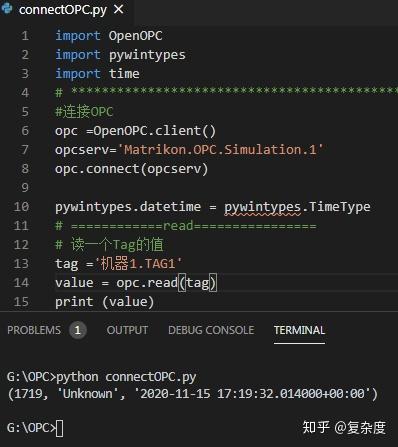Click the terminal output tuple starting with 1719

point(192,394)
